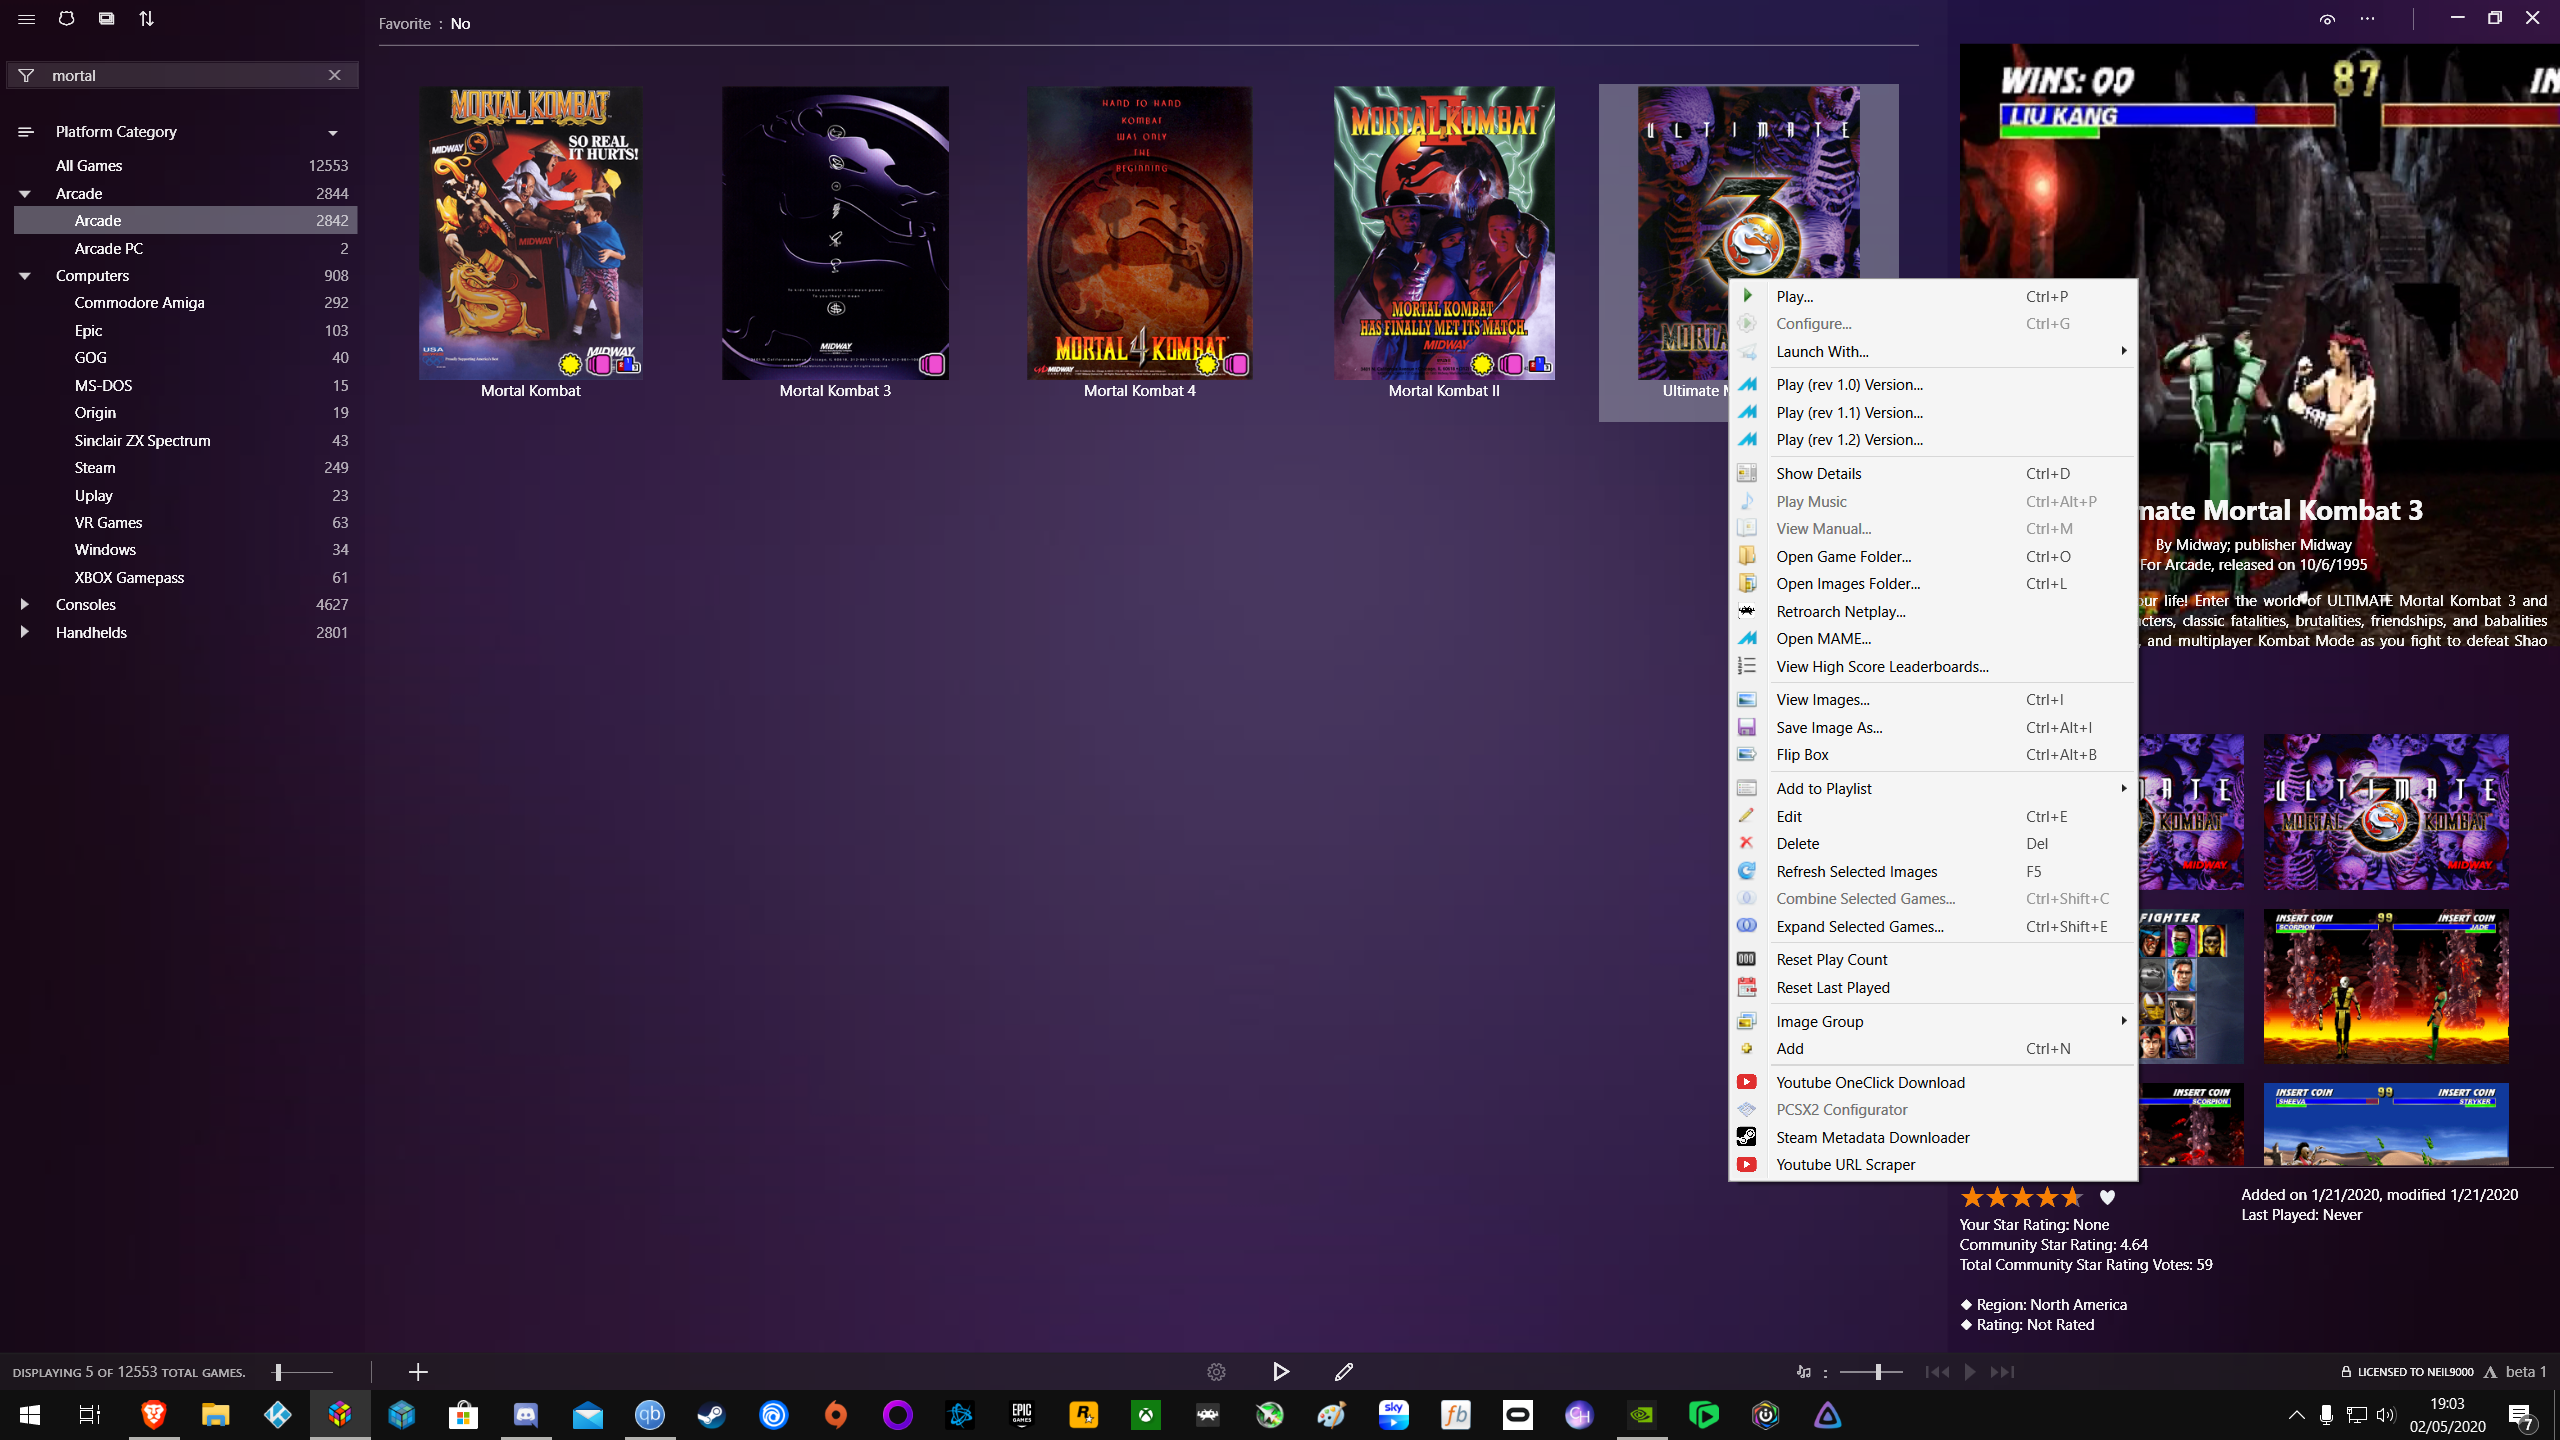Image resolution: width=2560 pixels, height=1440 pixels.
Task: Click Steam Metadata Downloader
Action: tap(1933, 1138)
